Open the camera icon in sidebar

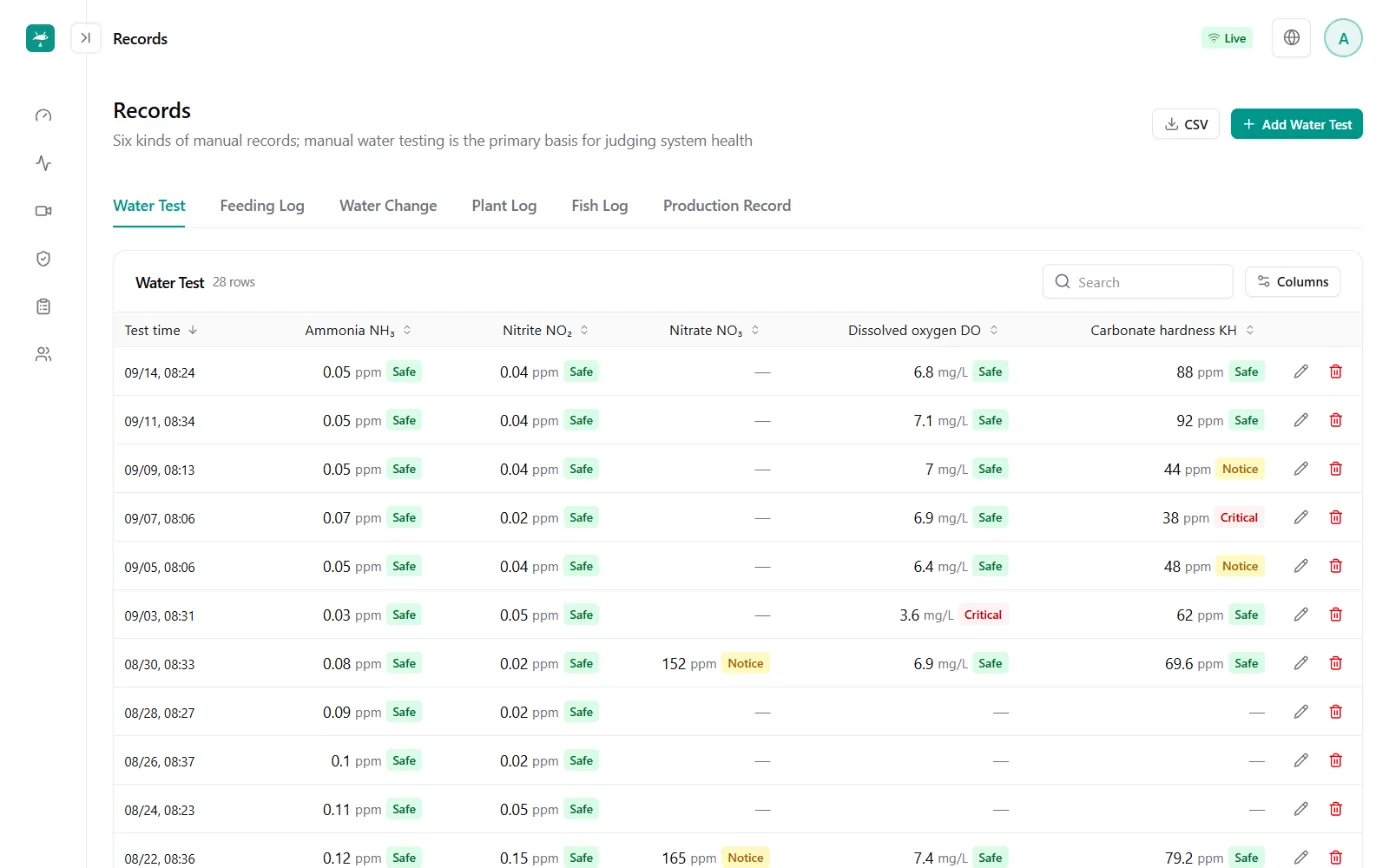(43, 211)
